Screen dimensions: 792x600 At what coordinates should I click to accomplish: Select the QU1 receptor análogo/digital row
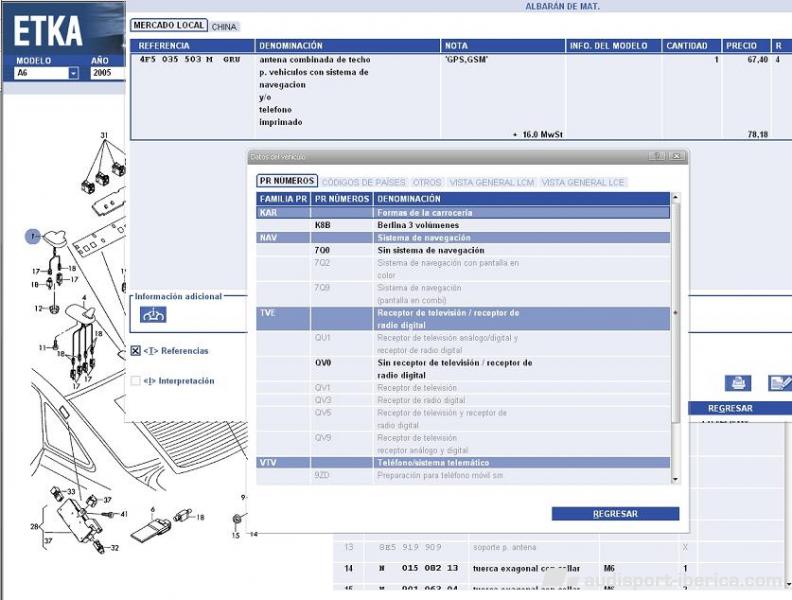click(463, 344)
